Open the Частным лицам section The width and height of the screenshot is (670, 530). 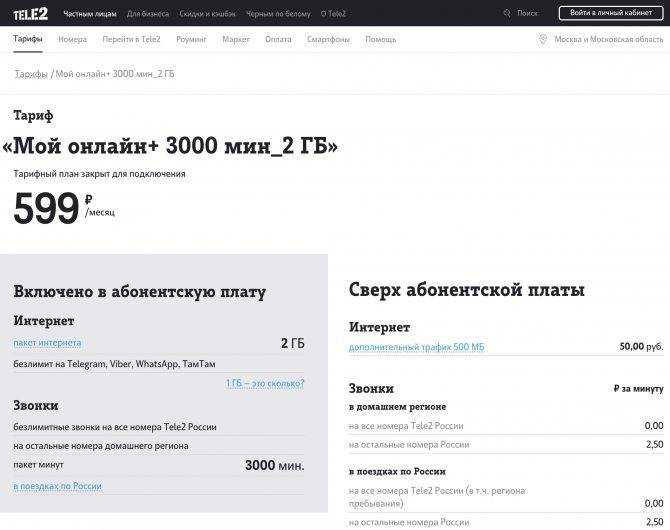[90, 14]
